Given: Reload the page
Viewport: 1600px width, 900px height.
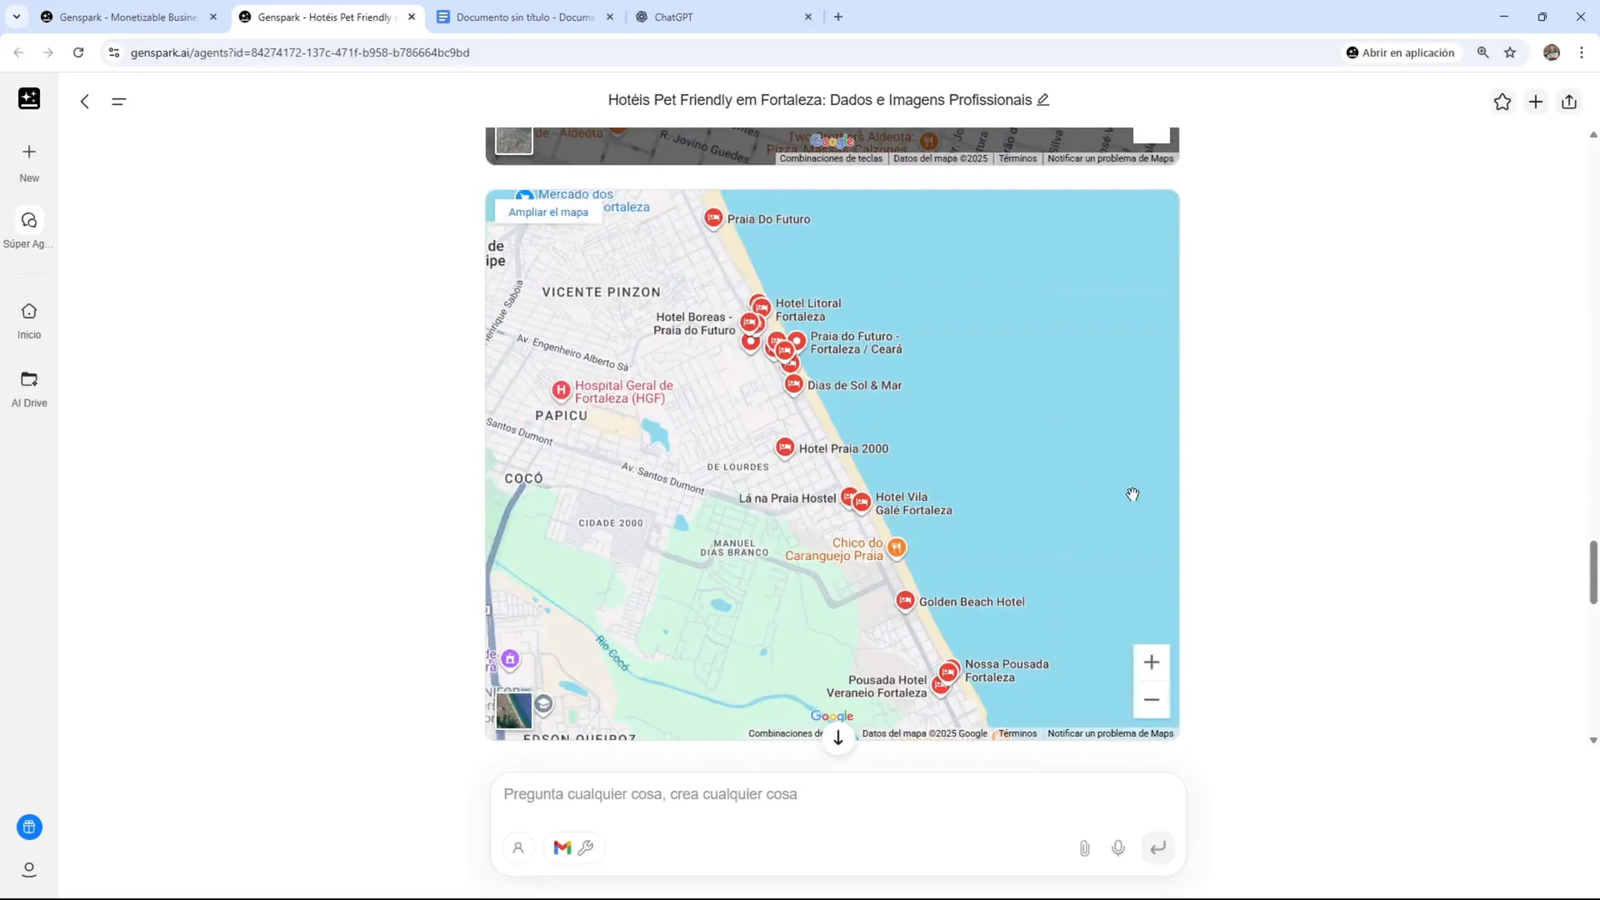Looking at the screenshot, I should (x=78, y=52).
